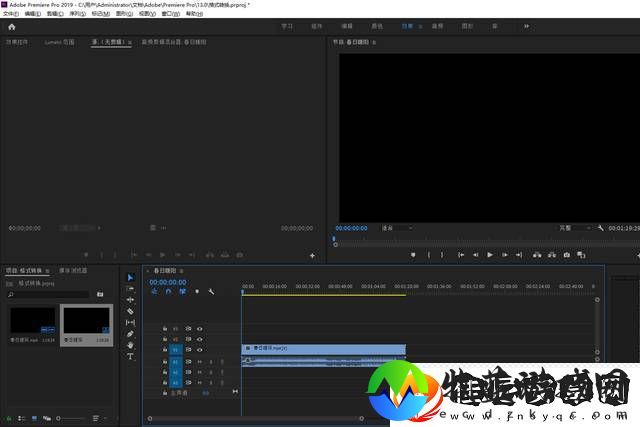Click the Home icon in top bar
Viewport: 640px width, 427px height.
point(11,27)
